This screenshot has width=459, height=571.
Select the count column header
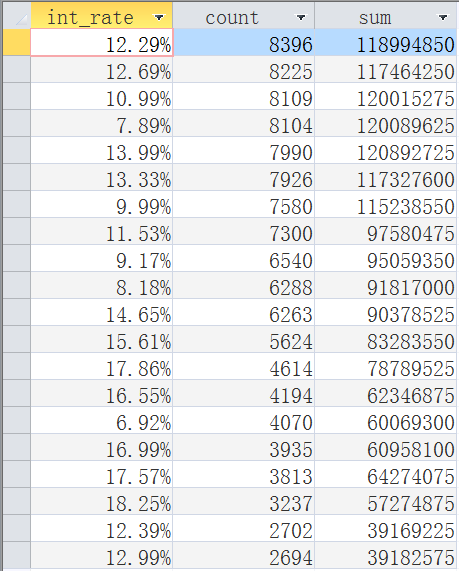pos(244,15)
